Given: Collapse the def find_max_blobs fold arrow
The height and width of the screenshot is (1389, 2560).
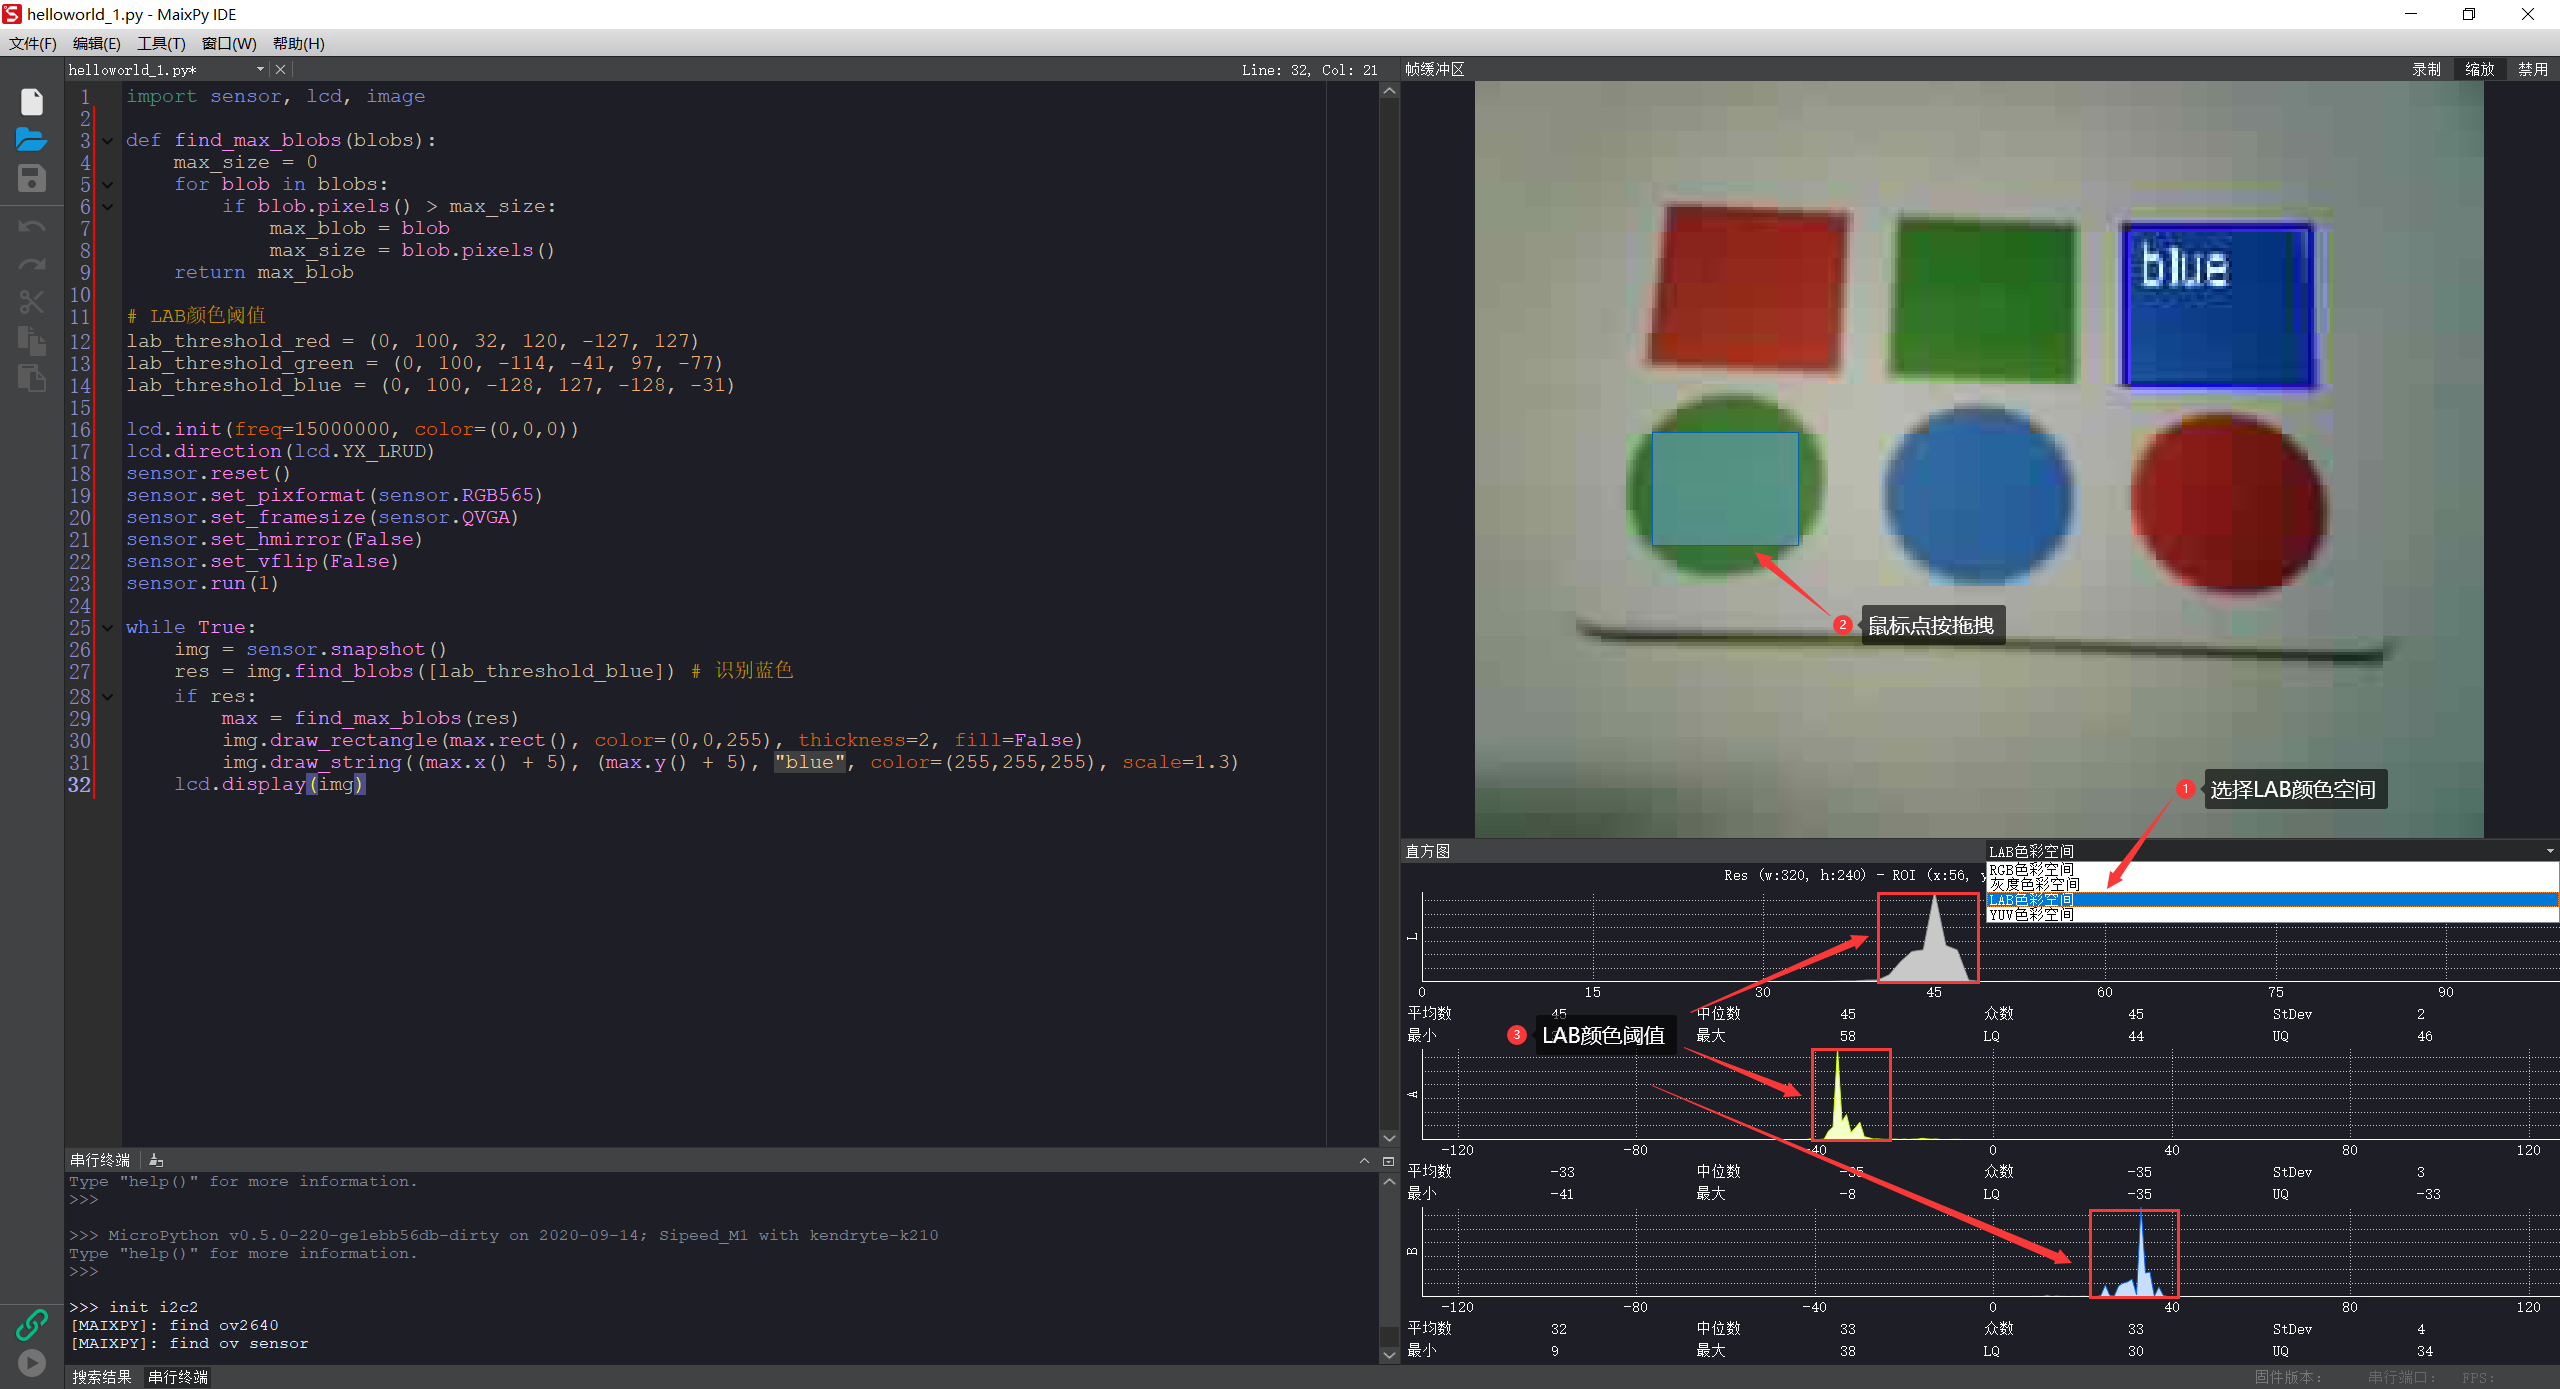Looking at the screenshot, I should pyautogui.click(x=107, y=141).
